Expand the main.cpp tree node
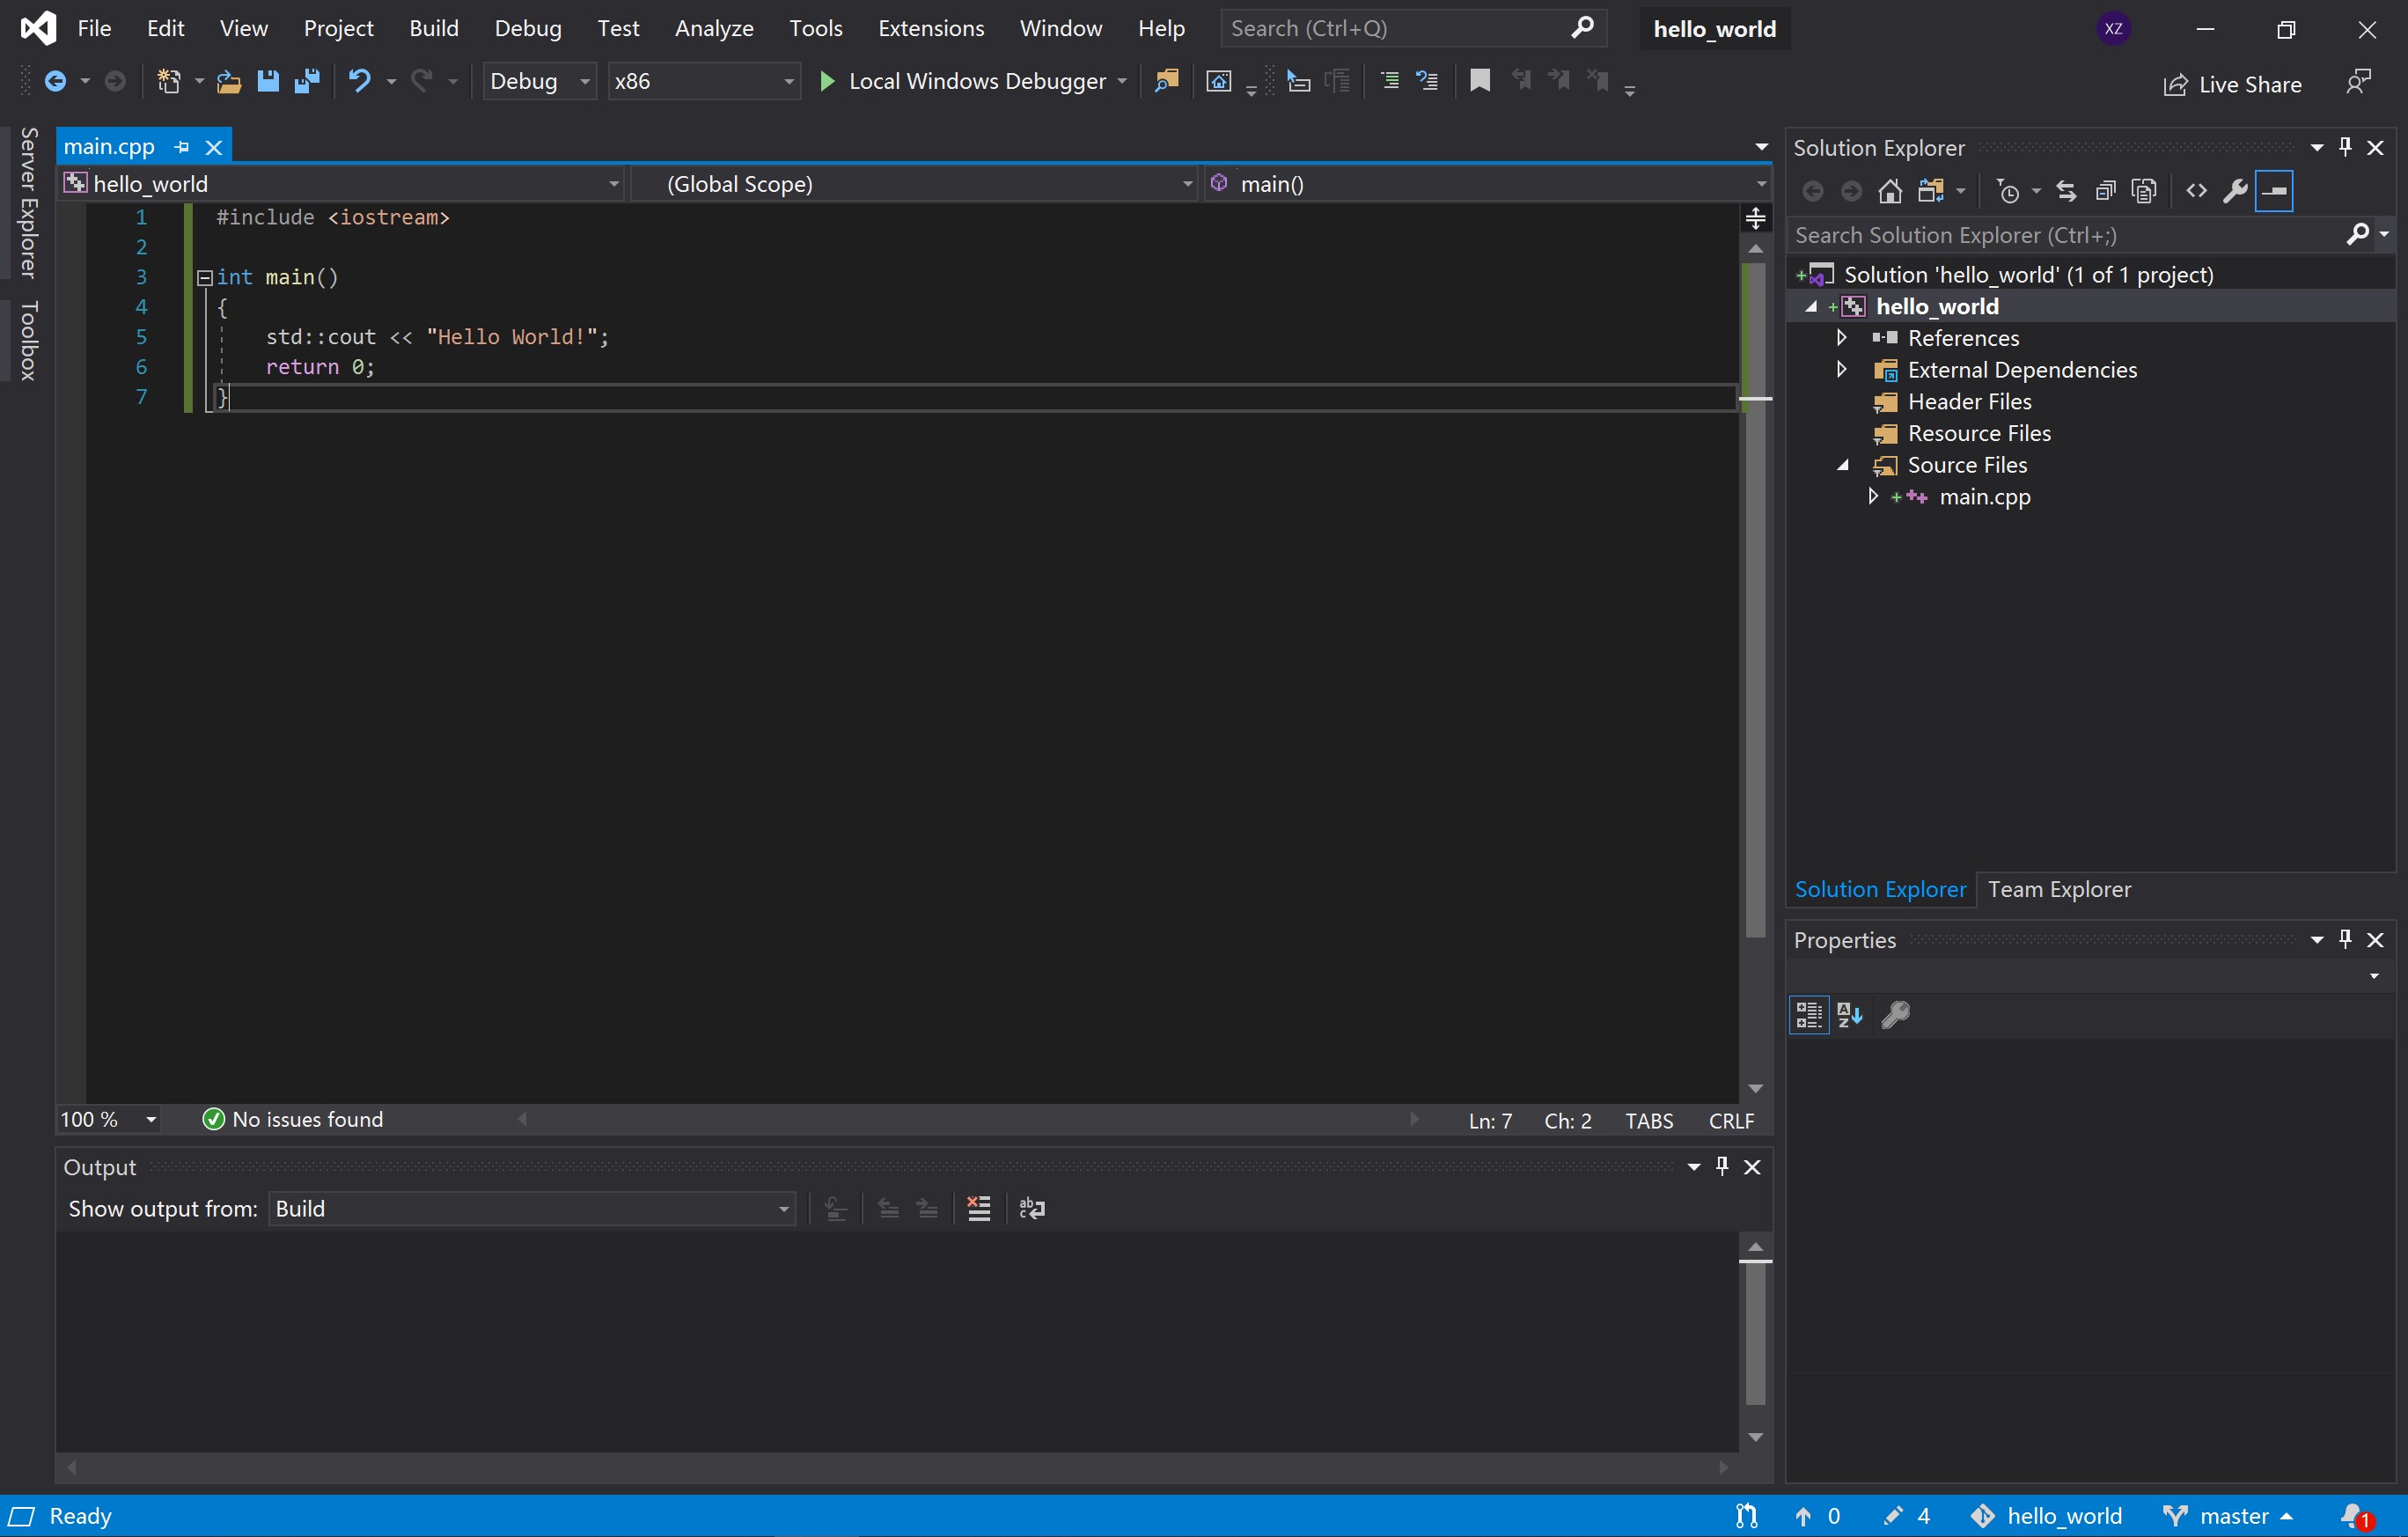Image resolution: width=2408 pixels, height=1537 pixels. tap(1873, 497)
